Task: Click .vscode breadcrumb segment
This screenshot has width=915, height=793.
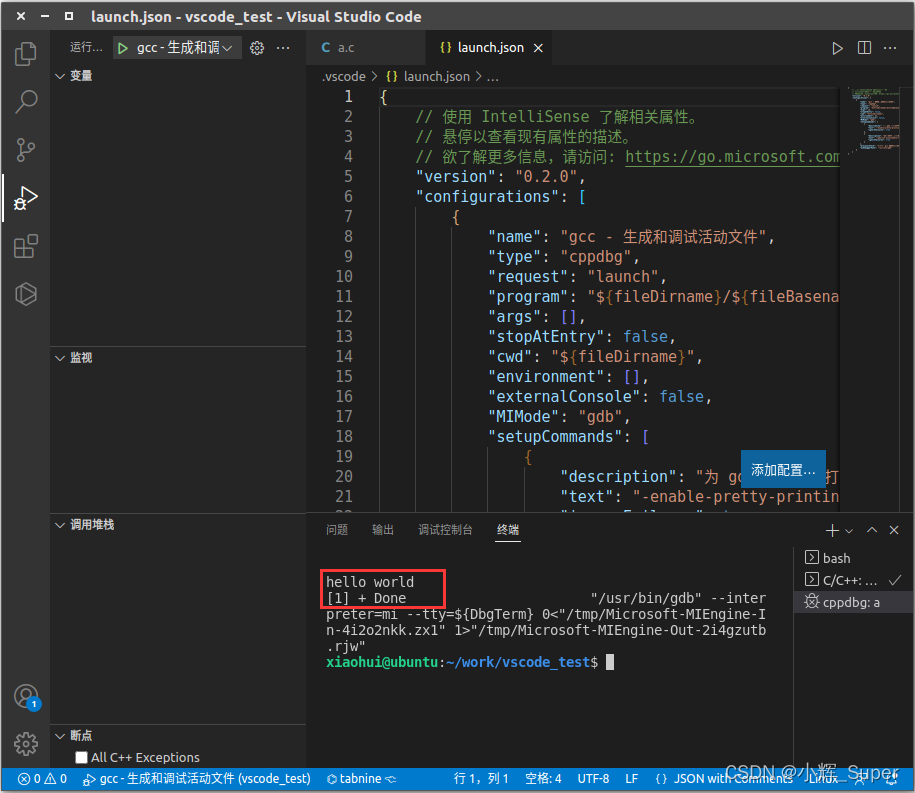Action: point(344,76)
